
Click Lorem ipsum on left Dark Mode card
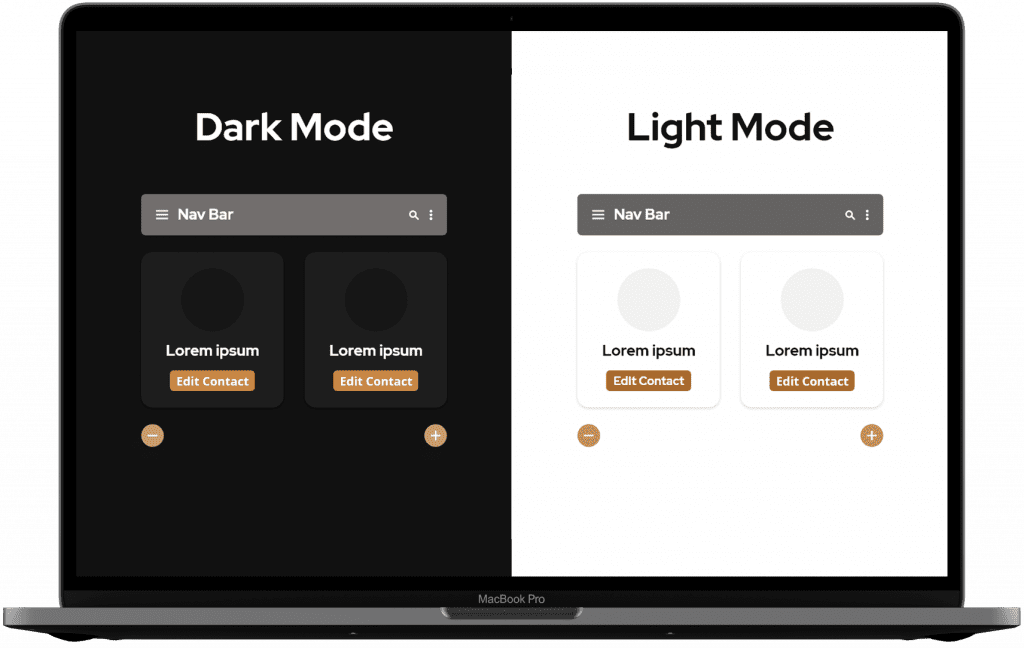(x=212, y=351)
